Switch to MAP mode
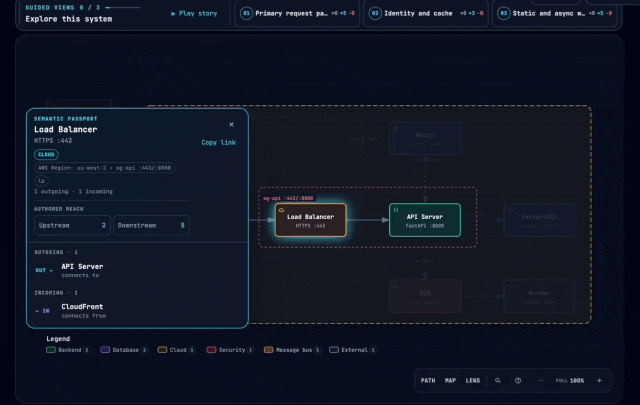The width and height of the screenshot is (640, 405). [x=450, y=381]
